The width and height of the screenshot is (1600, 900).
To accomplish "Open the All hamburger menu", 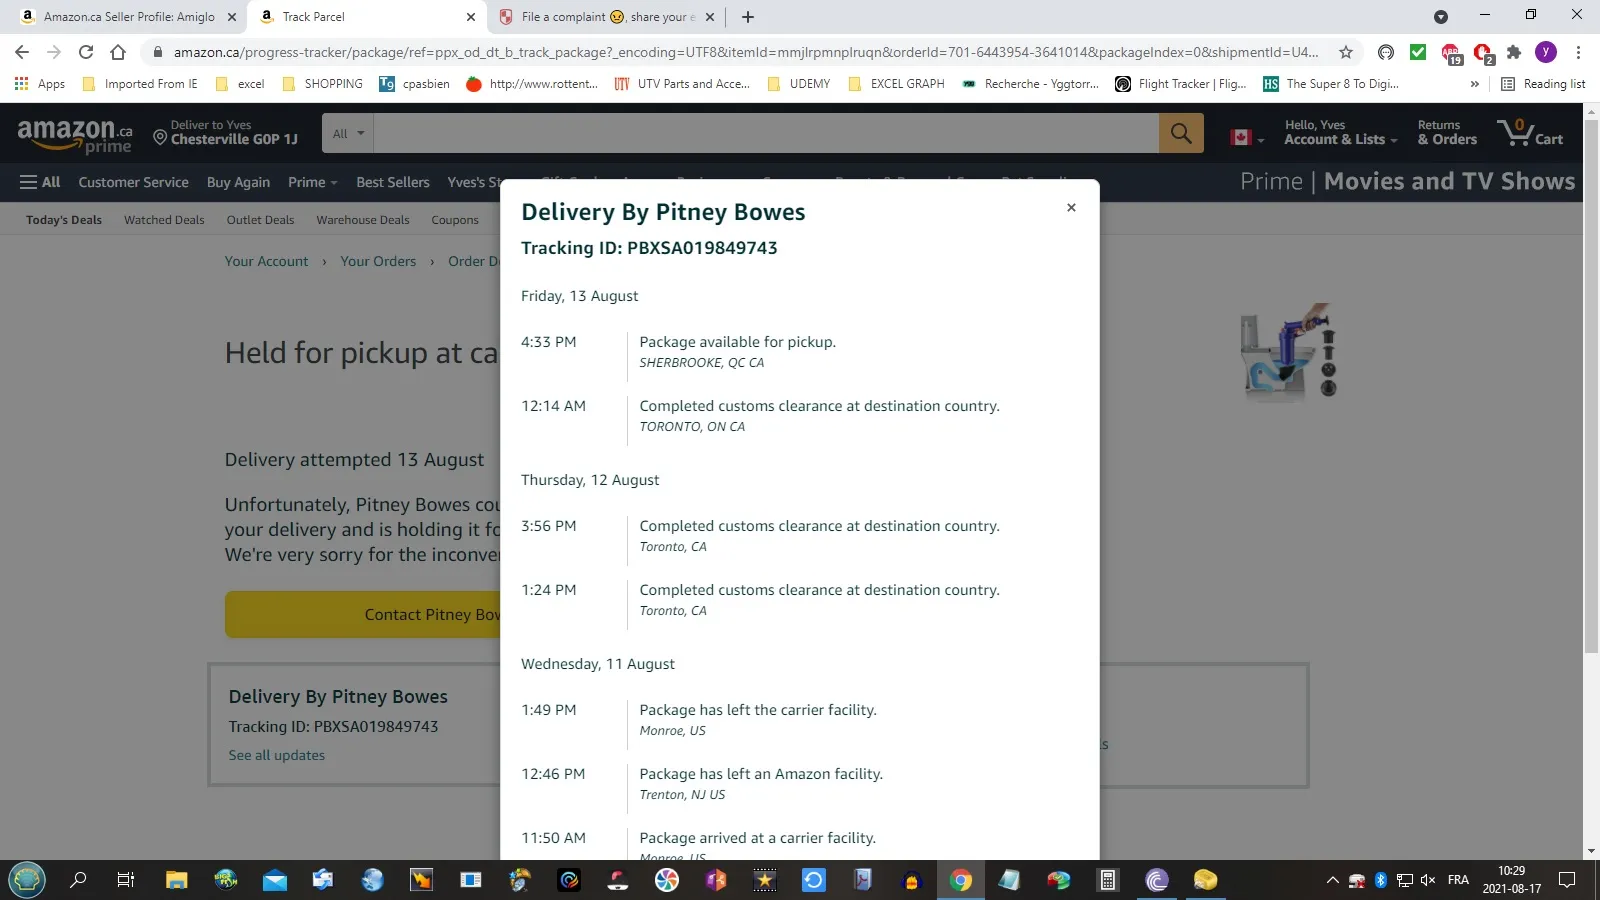I will pos(40,182).
